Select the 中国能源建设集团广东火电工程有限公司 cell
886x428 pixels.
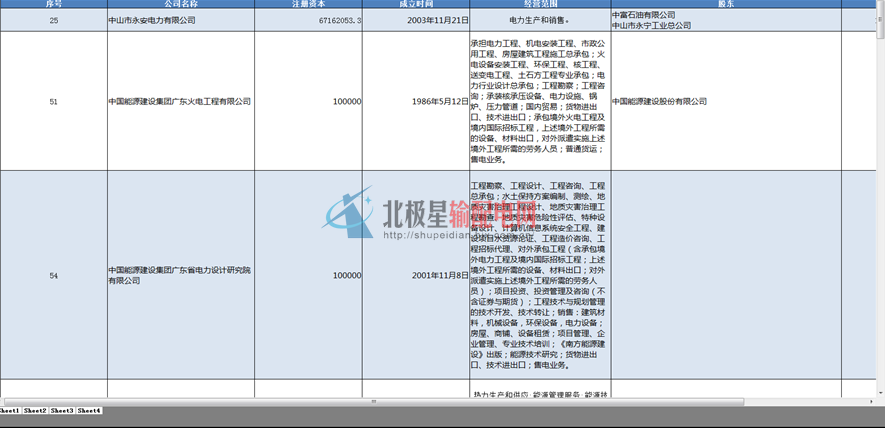[x=181, y=101]
